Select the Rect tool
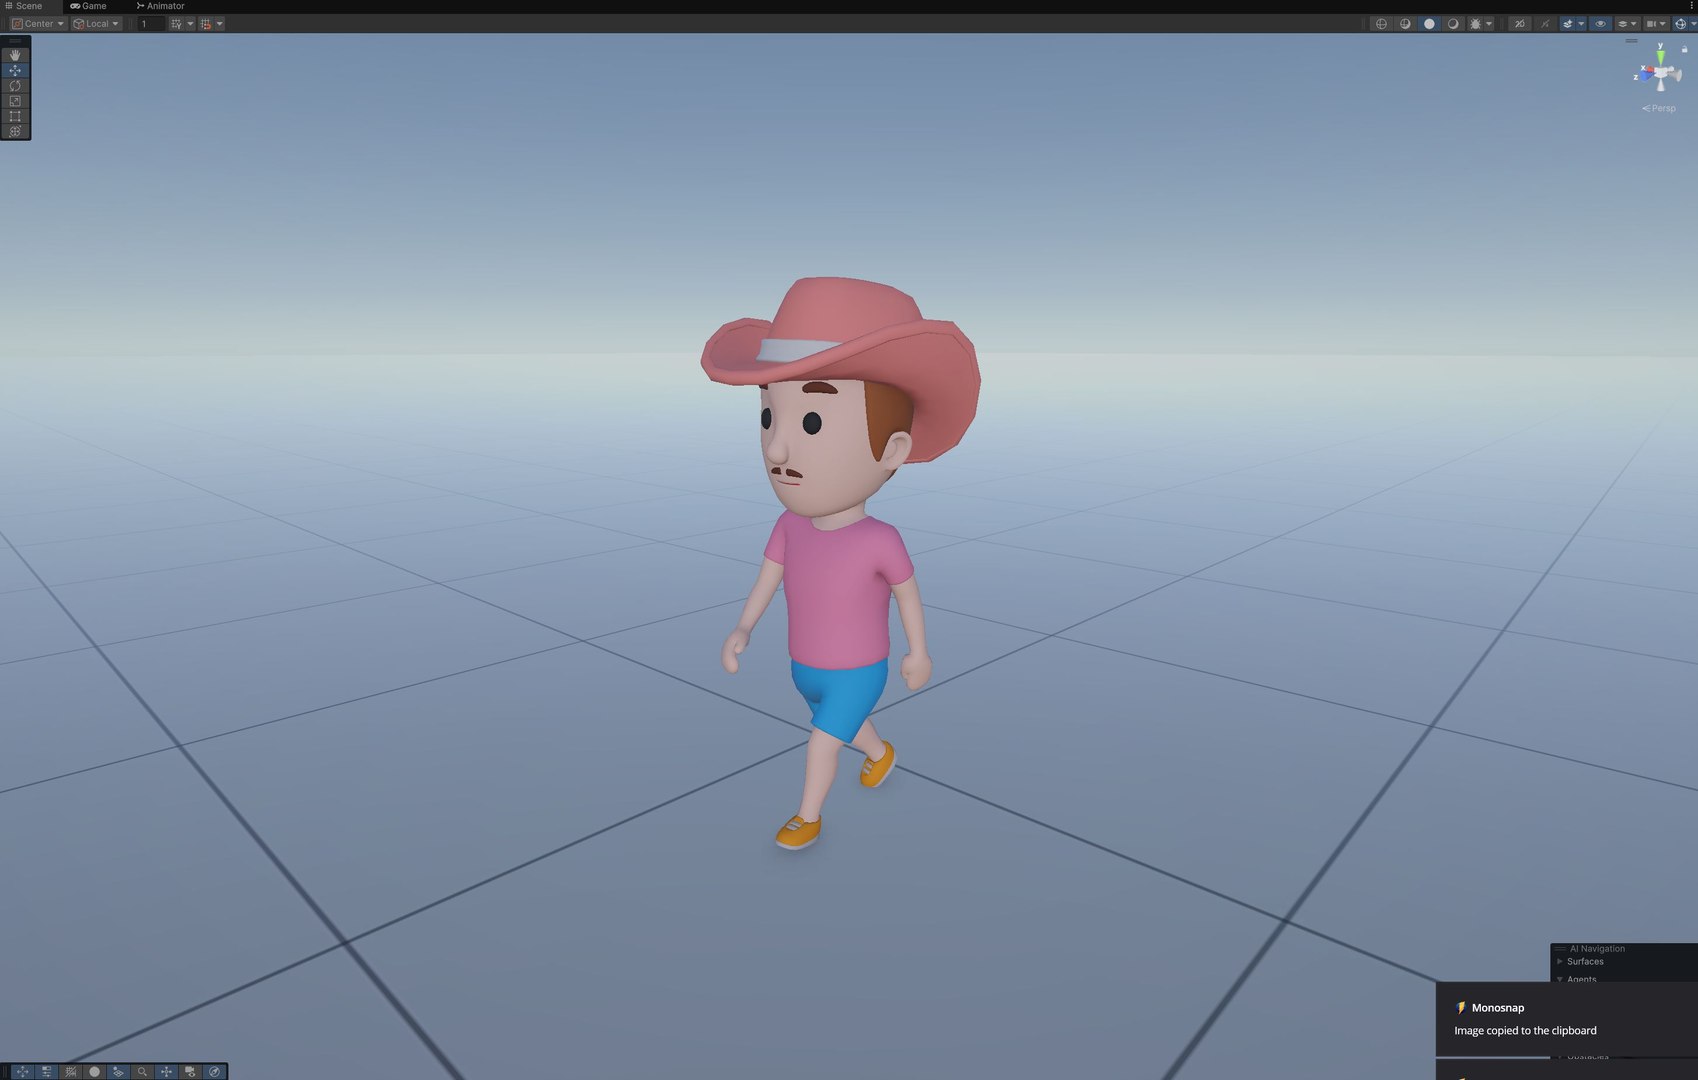Viewport: 1698px width, 1080px height. click(15, 116)
